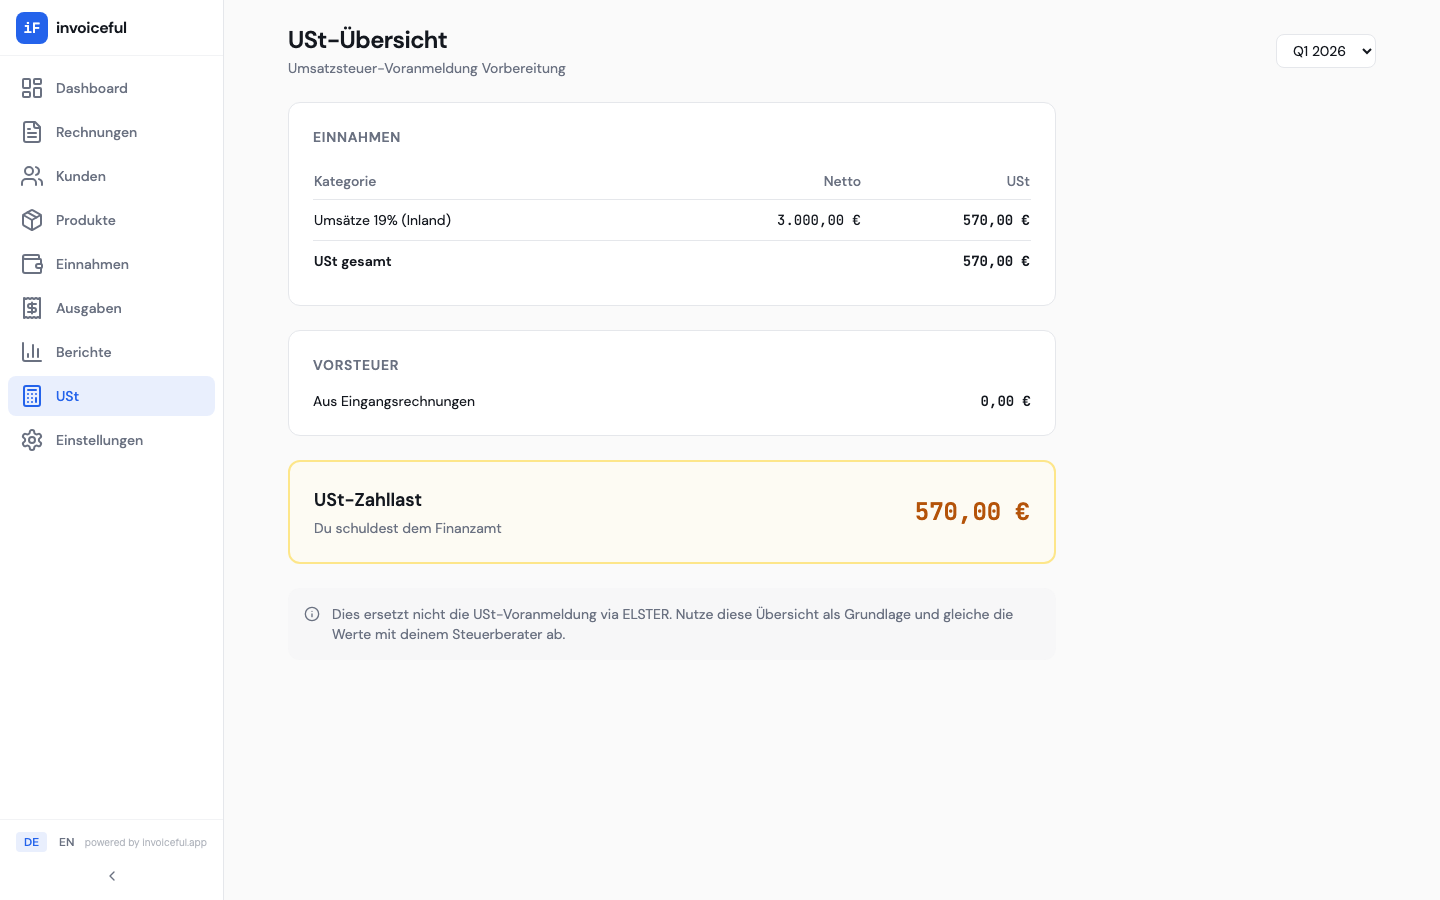Open the Ausgaben section
The height and width of the screenshot is (900, 1440).
pos(111,308)
